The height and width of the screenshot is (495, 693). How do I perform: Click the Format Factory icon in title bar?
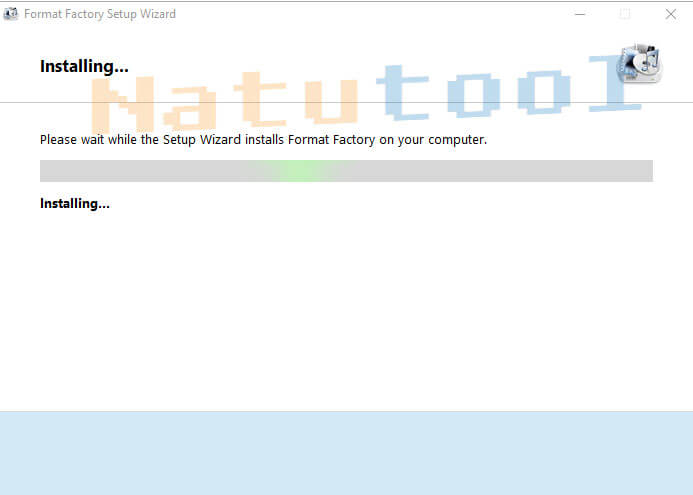(x=11, y=14)
